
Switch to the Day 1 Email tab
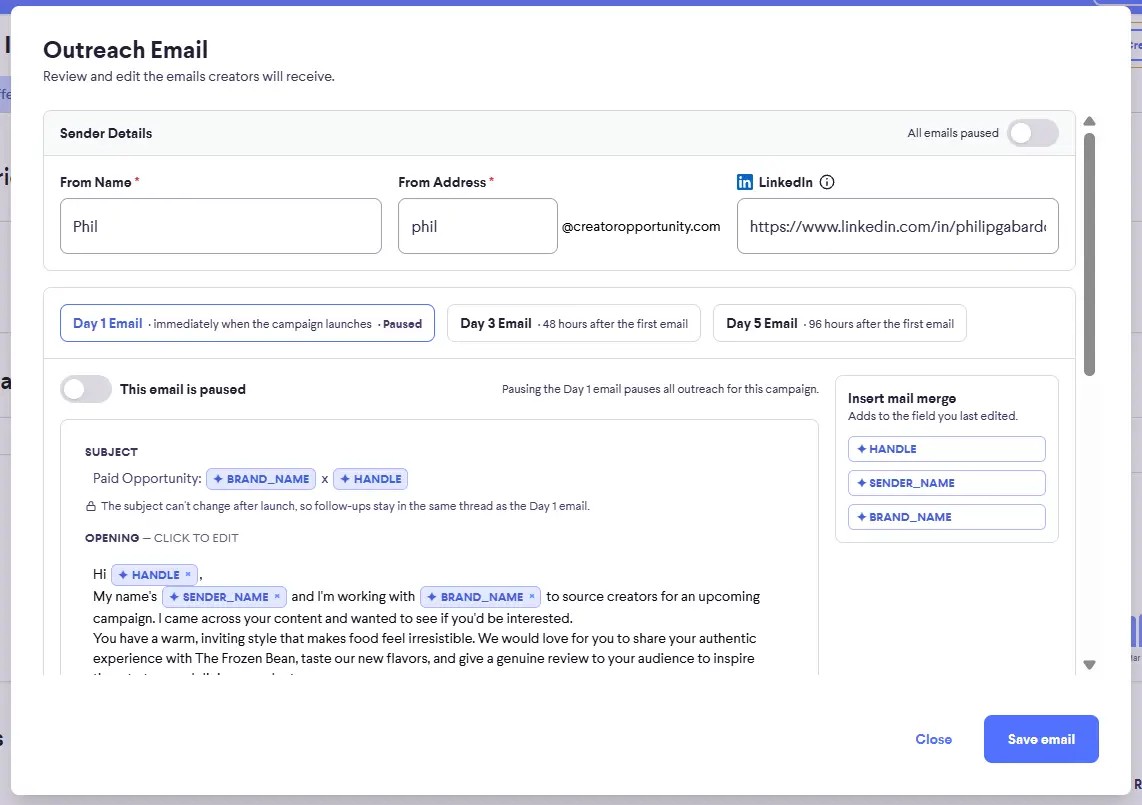[x=248, y=323]
